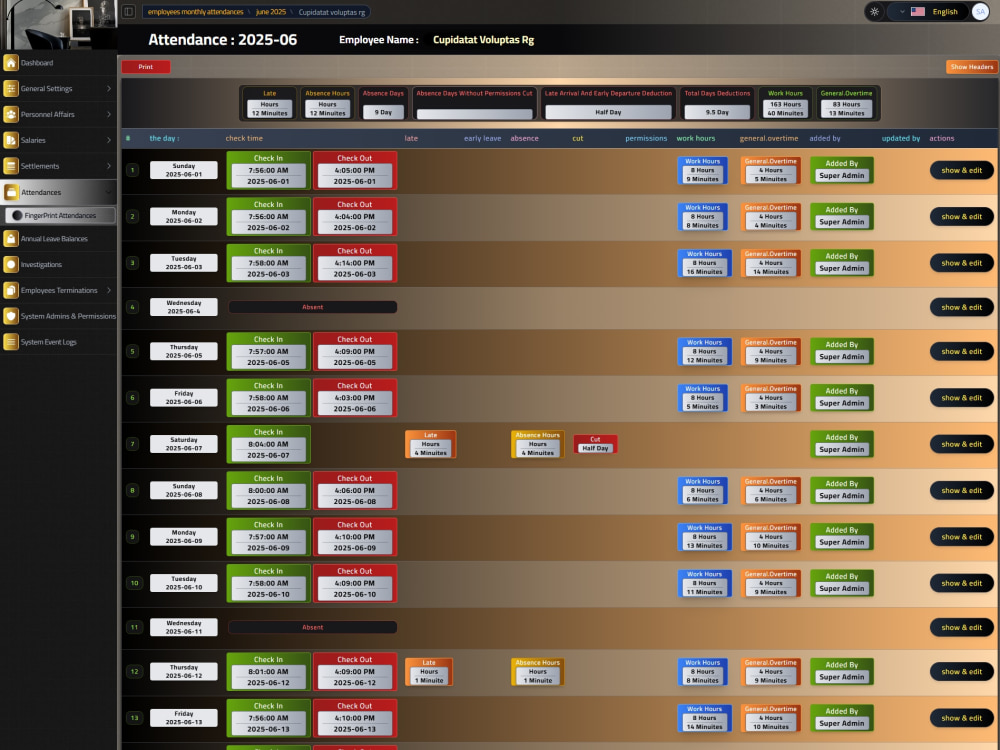Click the 'check time' column header
The image size is (1000, 750).
click(x=244, y=138)
